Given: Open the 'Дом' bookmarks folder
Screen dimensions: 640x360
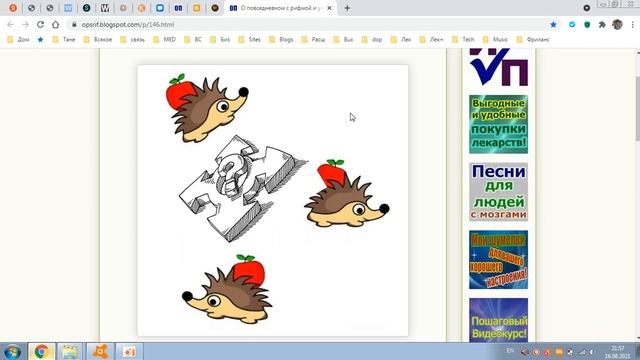Looking at the screenshot, I should coord(19,40).
